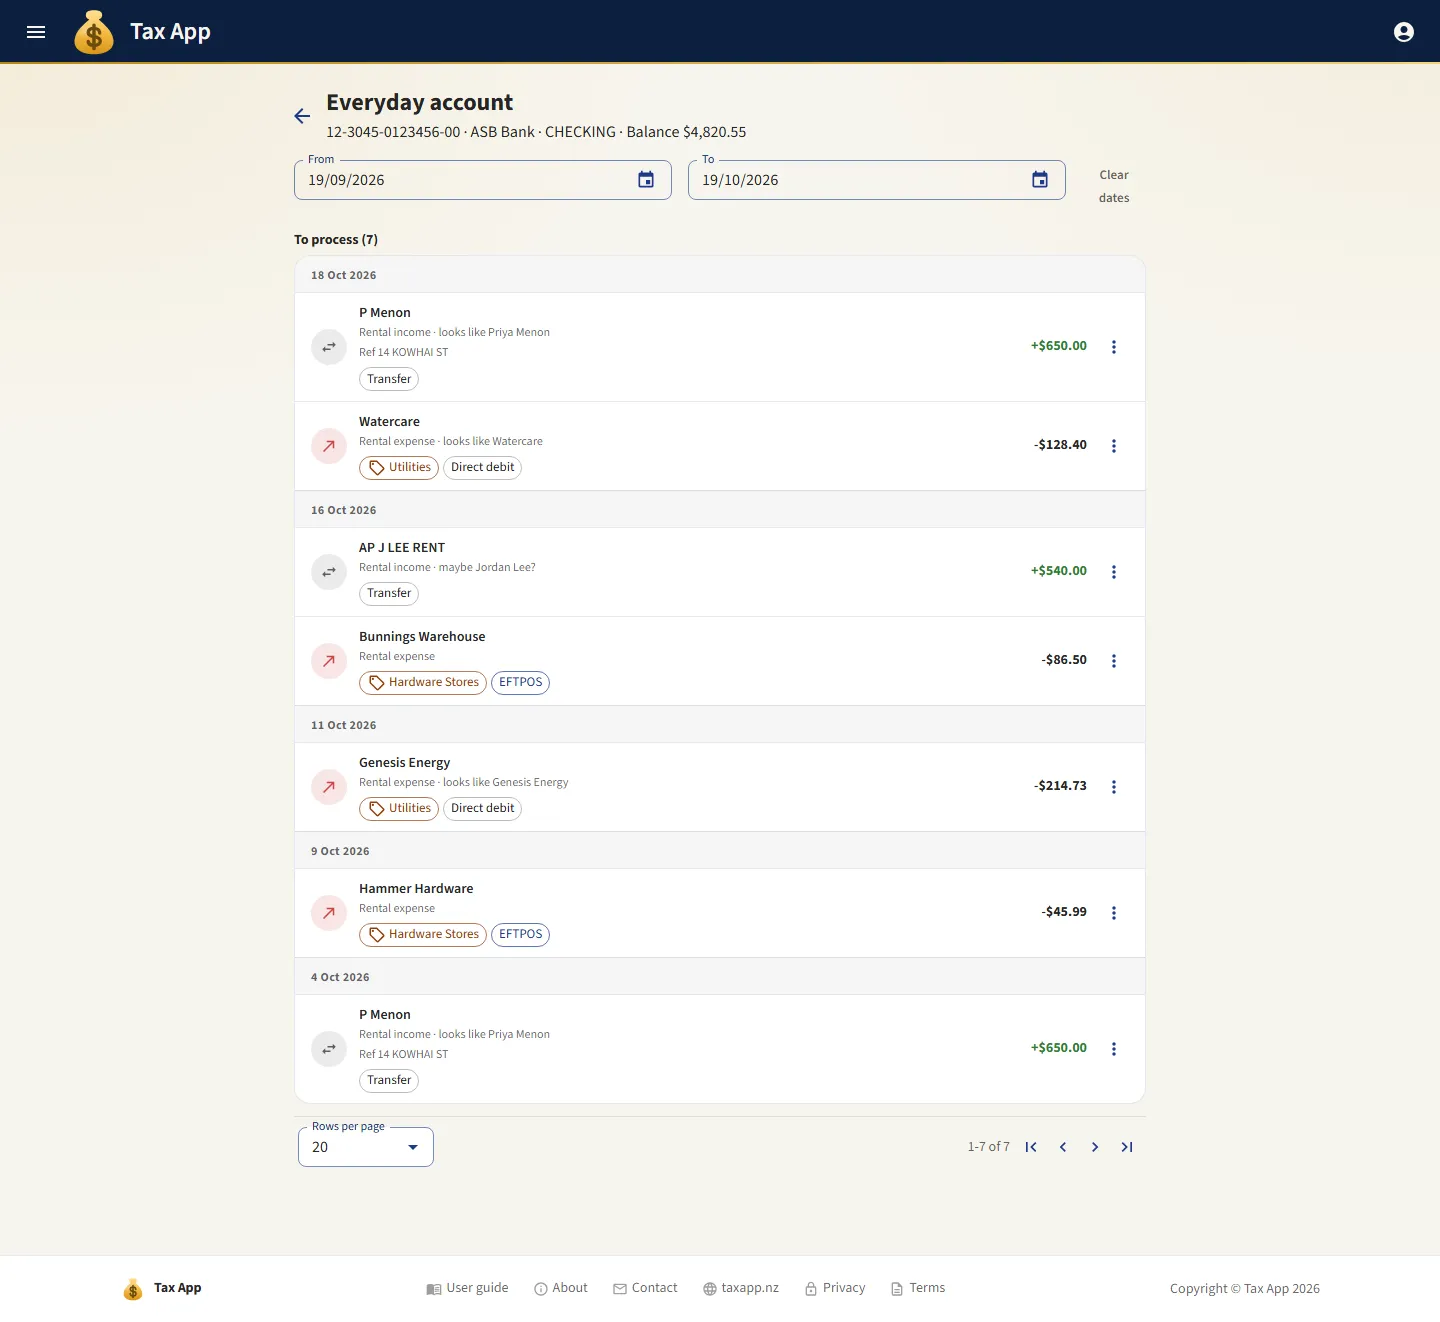The image size is (1440, 1322).
Task: Click the -$214.73 amount
Action: pyautogui.click(x=1060, y=786)
